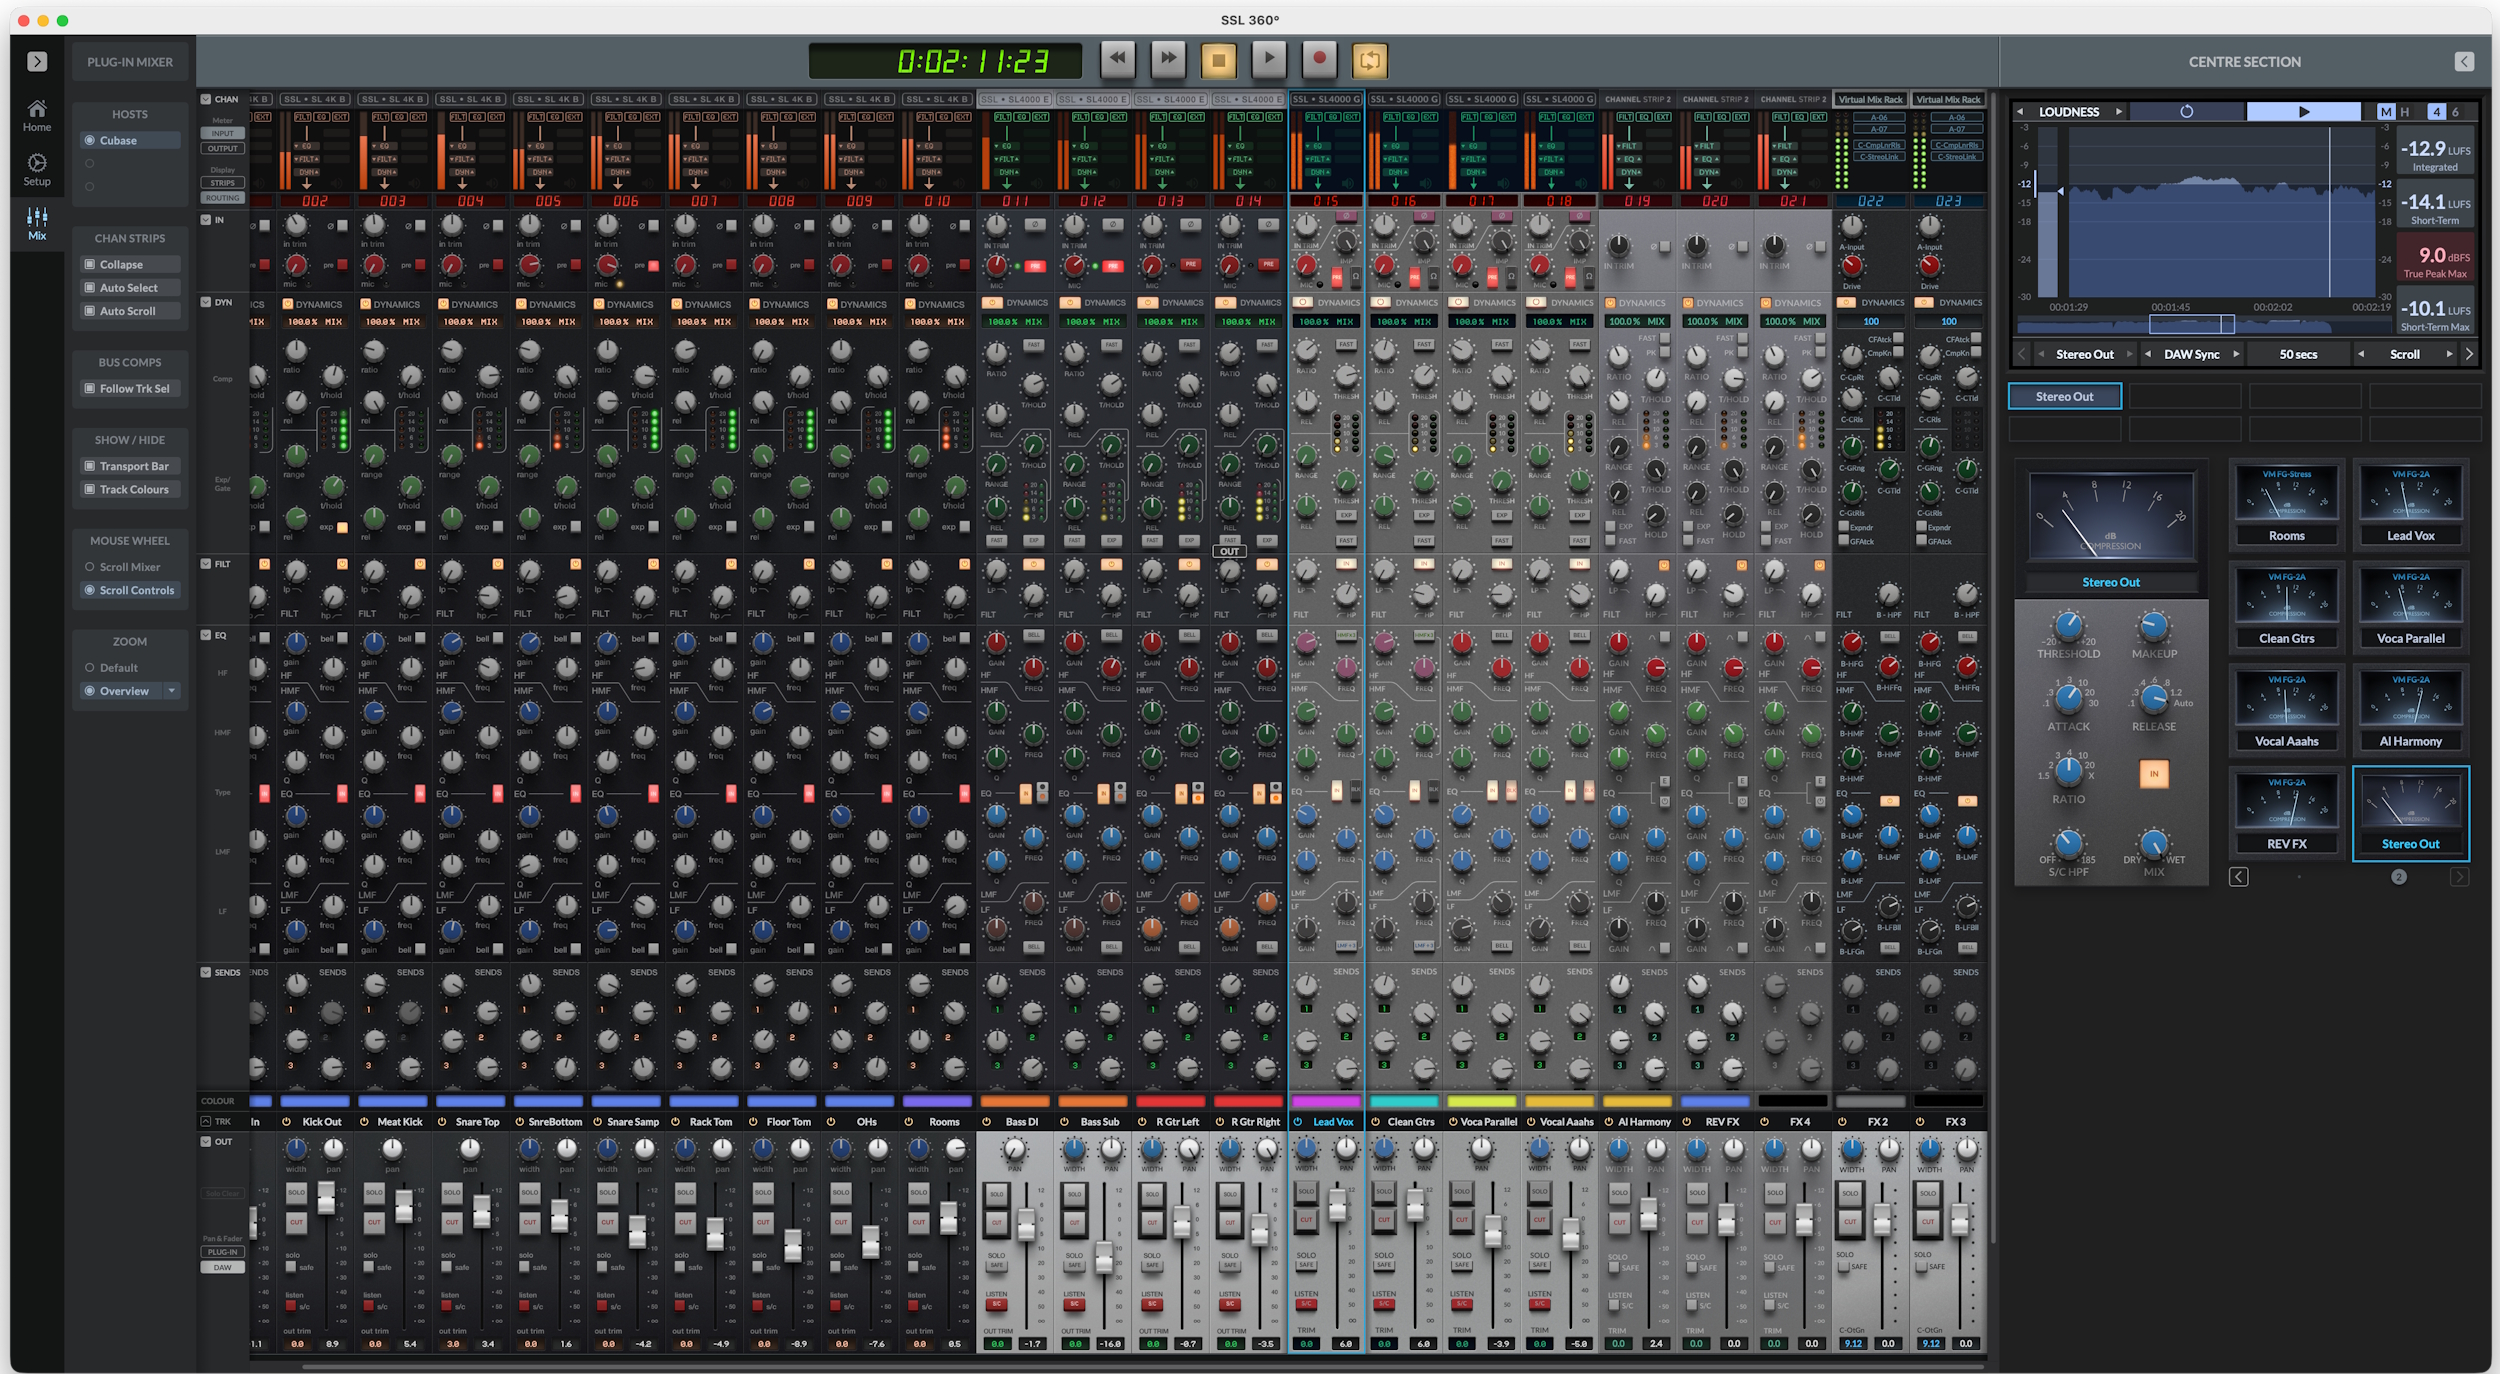The height and width of the screenshot is (1374, 2500).
Task: Click the Auto Scroll button
Action: pyautogui.click(x=128, y=311)
